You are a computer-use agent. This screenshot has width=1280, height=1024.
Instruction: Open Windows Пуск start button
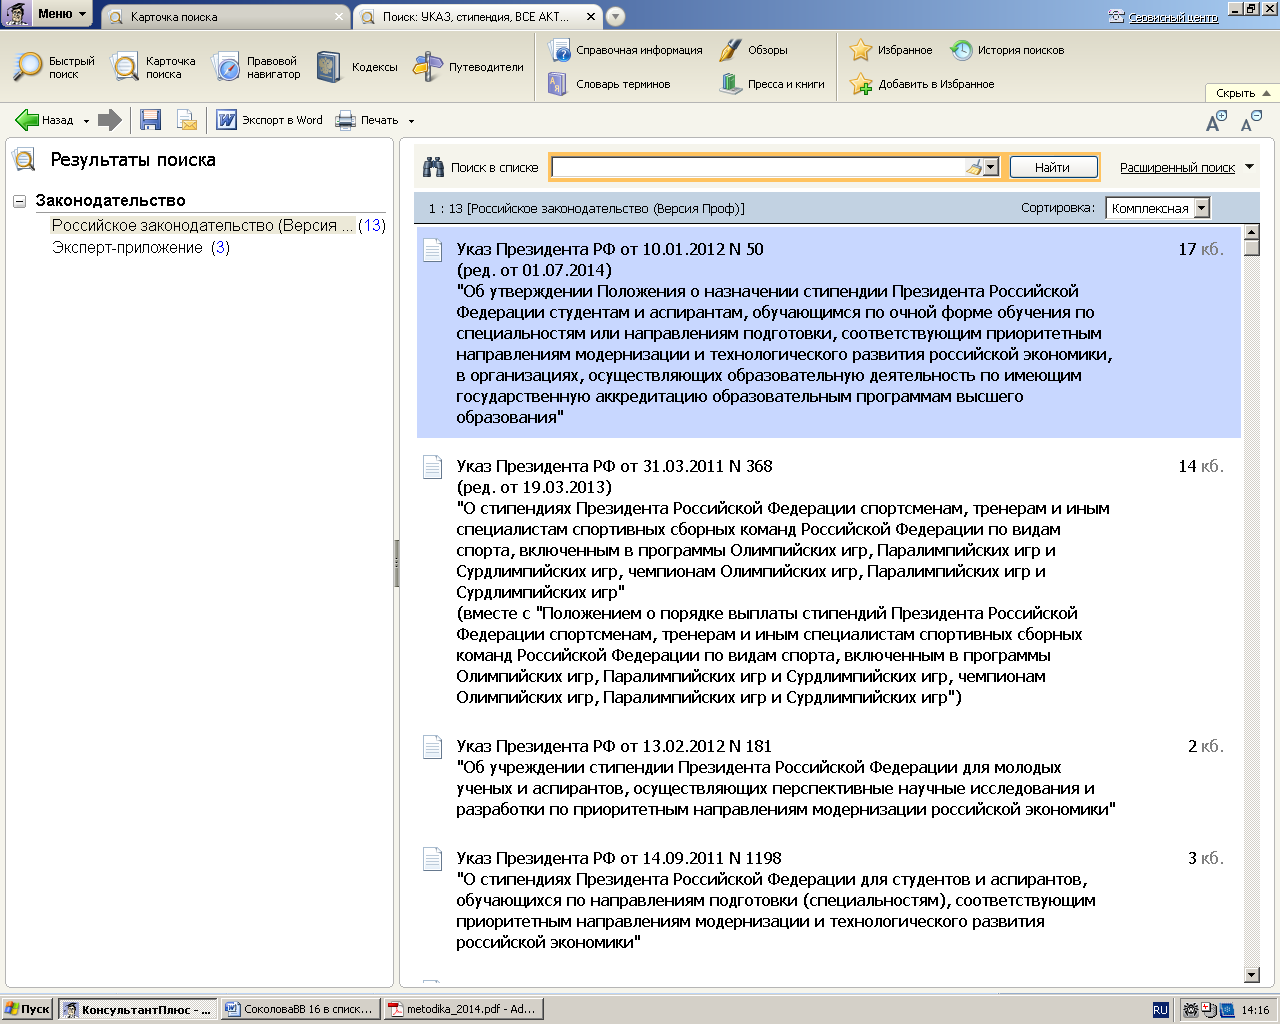(x=28, y=1009)
